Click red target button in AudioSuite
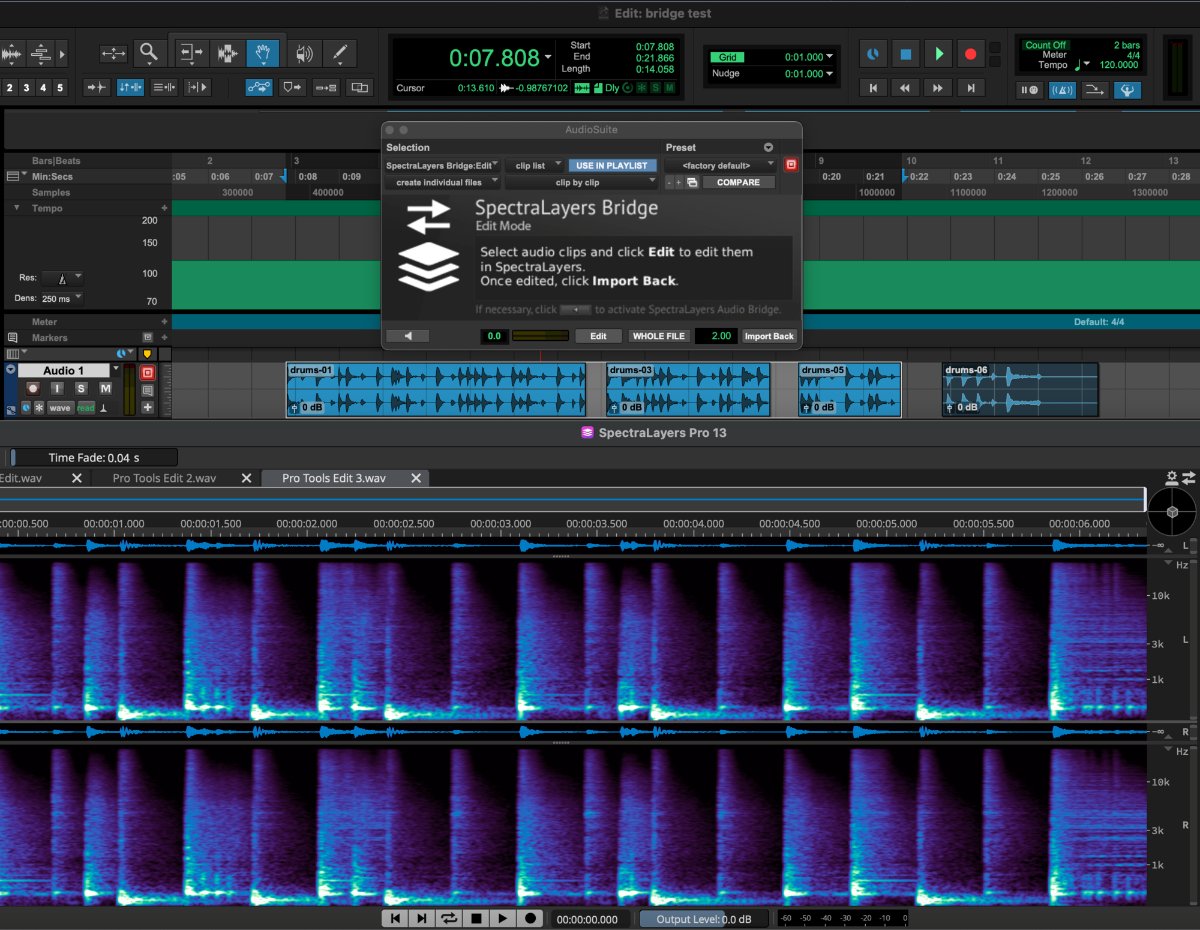 tap(791, 165)
